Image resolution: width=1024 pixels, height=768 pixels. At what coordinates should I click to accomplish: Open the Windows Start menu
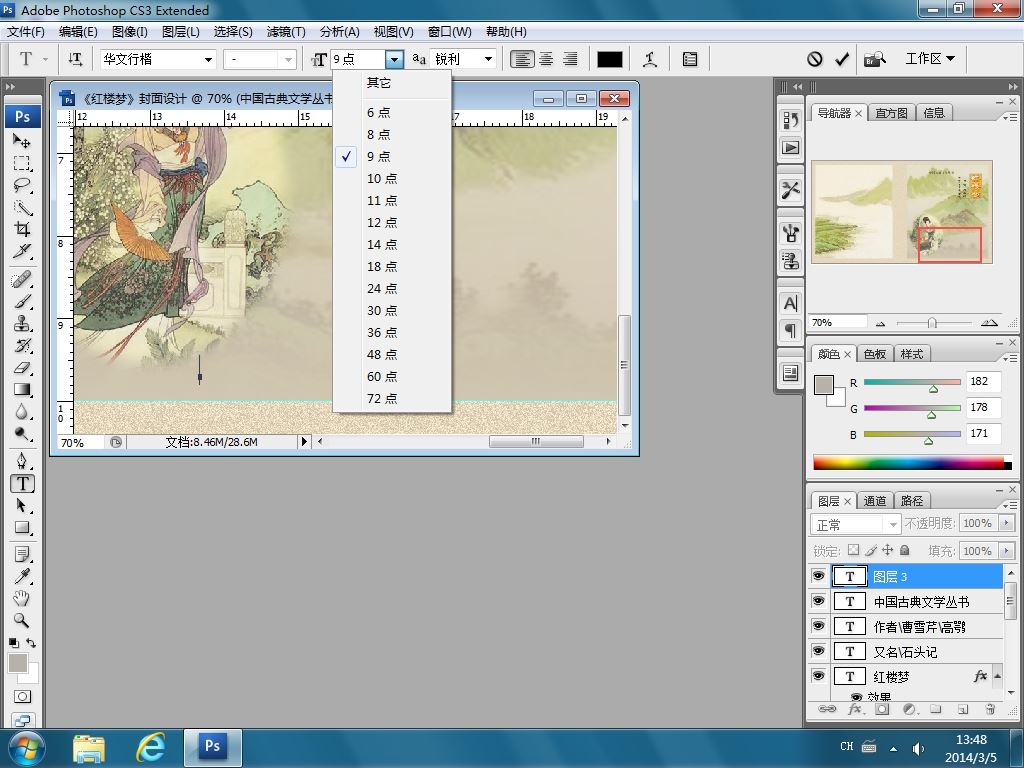pyautogui.click(x=25, y=748)
